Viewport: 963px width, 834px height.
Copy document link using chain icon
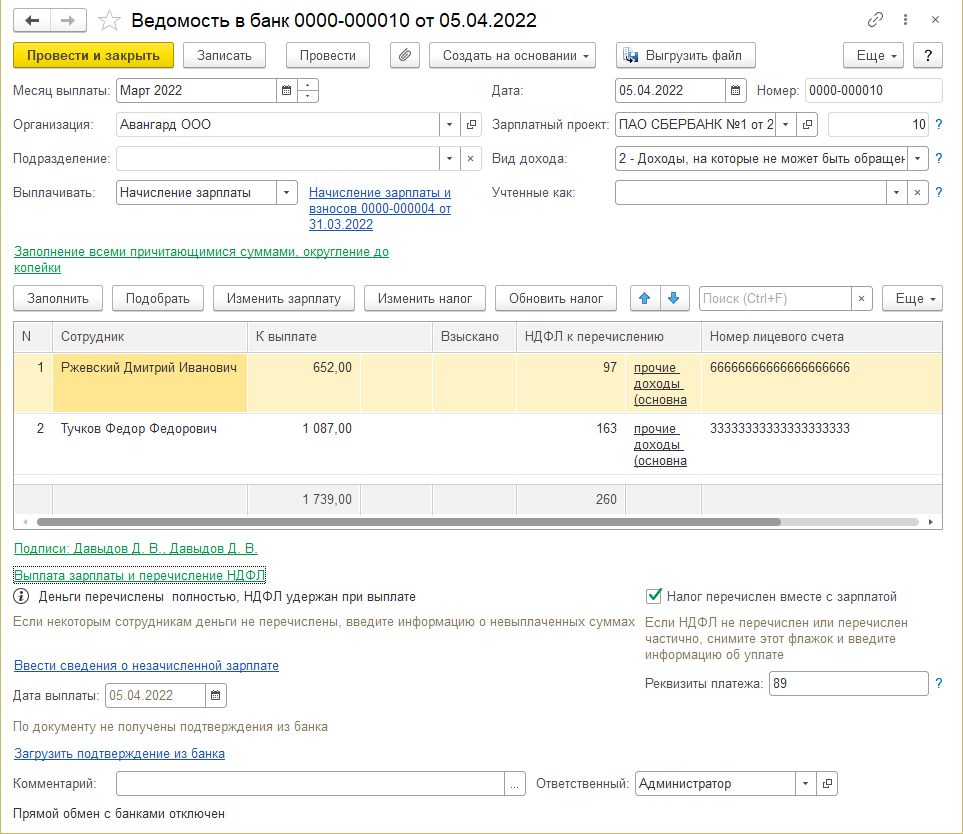(x=876, y=20)
